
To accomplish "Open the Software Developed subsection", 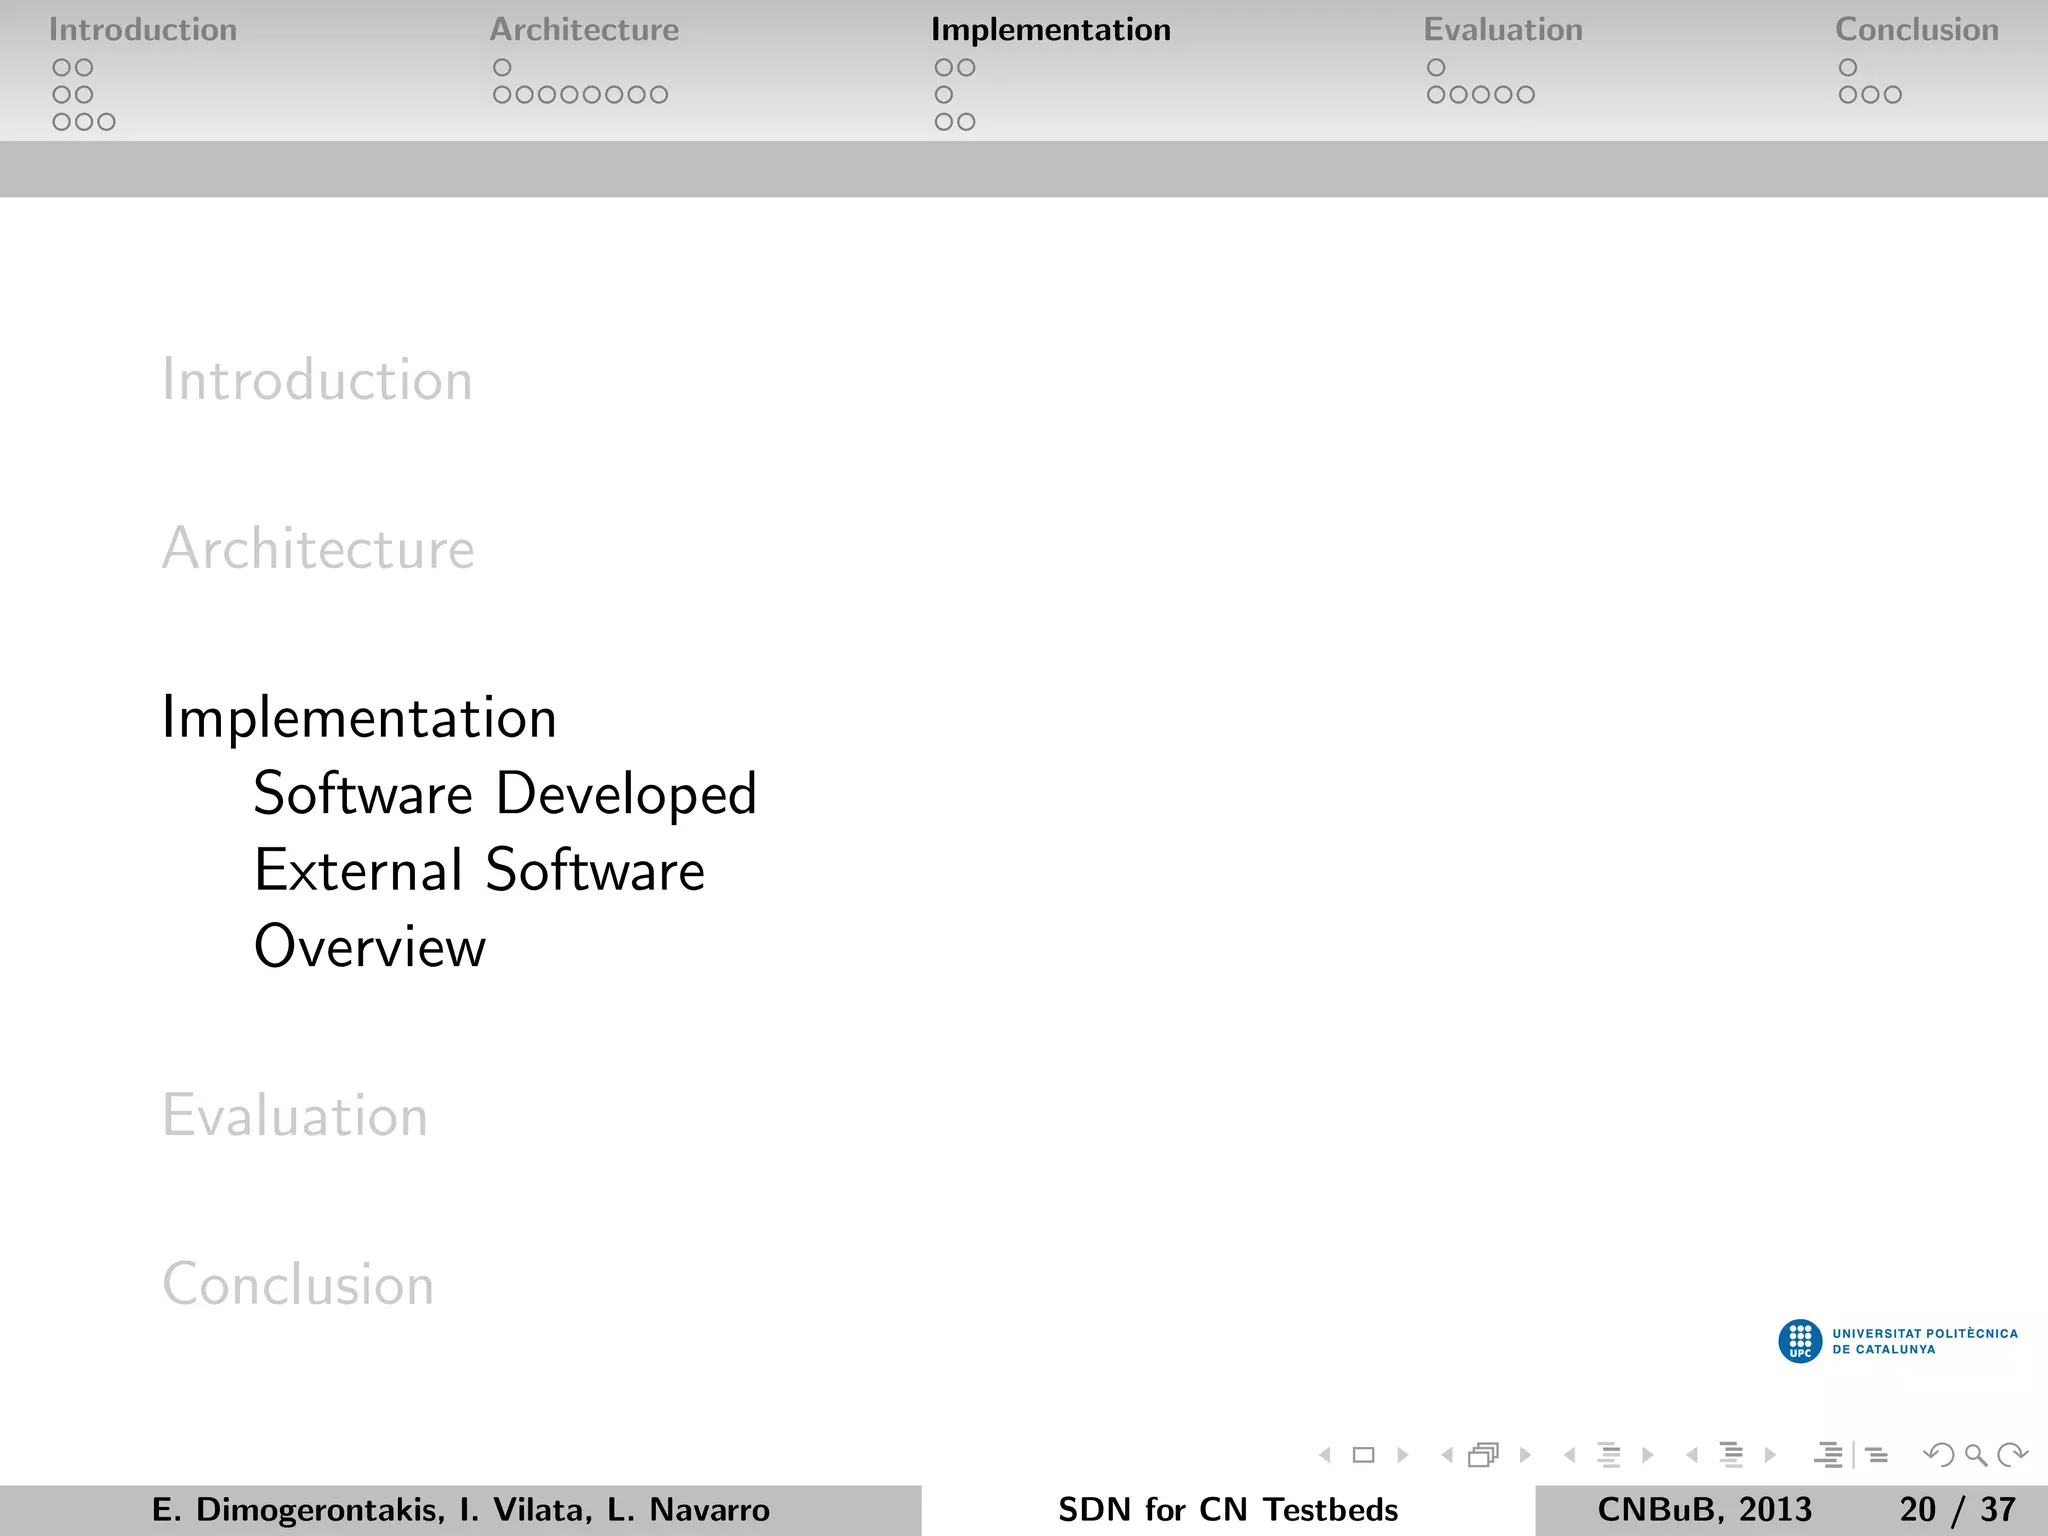I will pos(505,795).
